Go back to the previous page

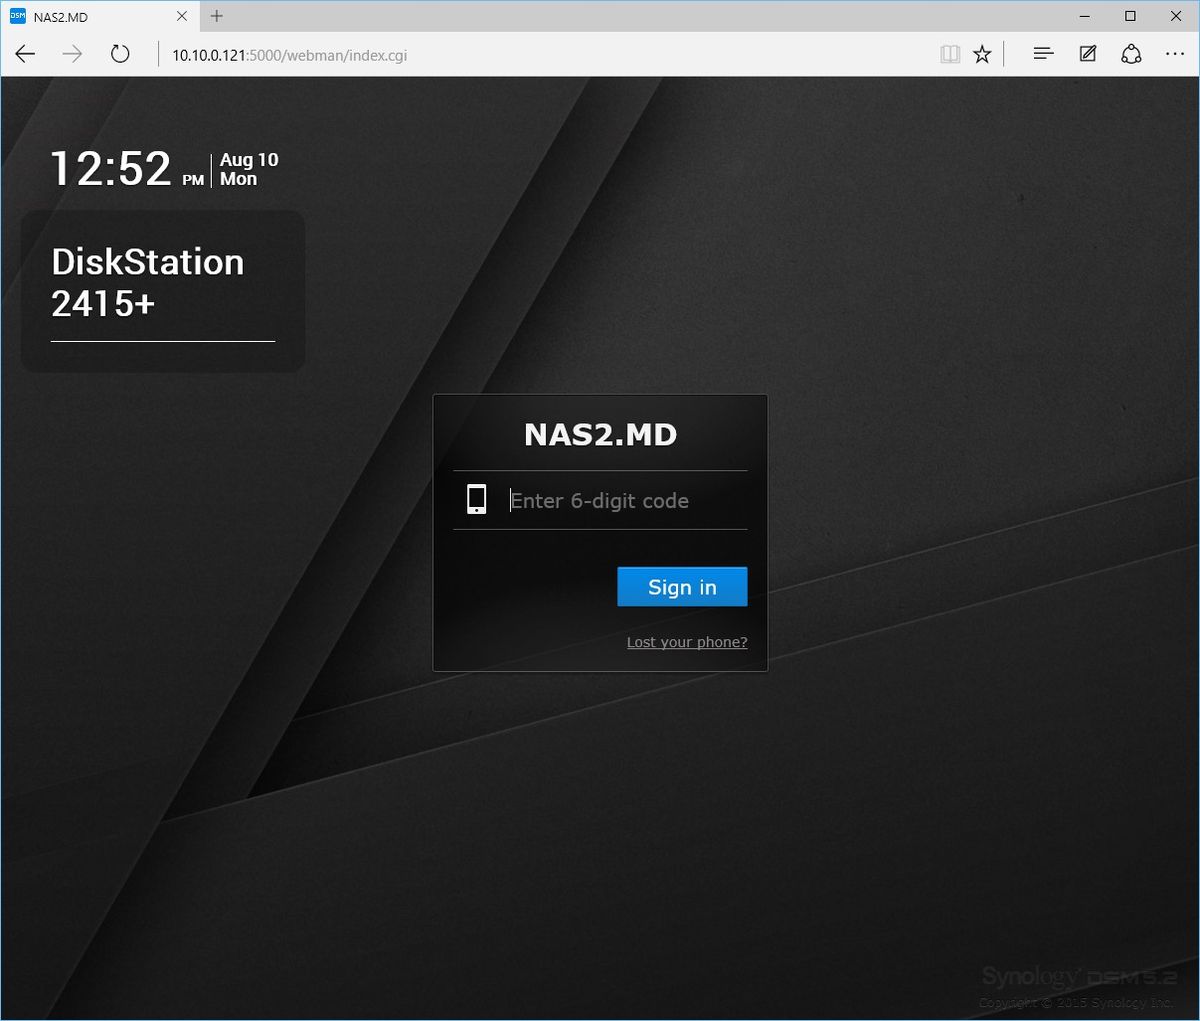pyautogui.click(x=26, y=54)
